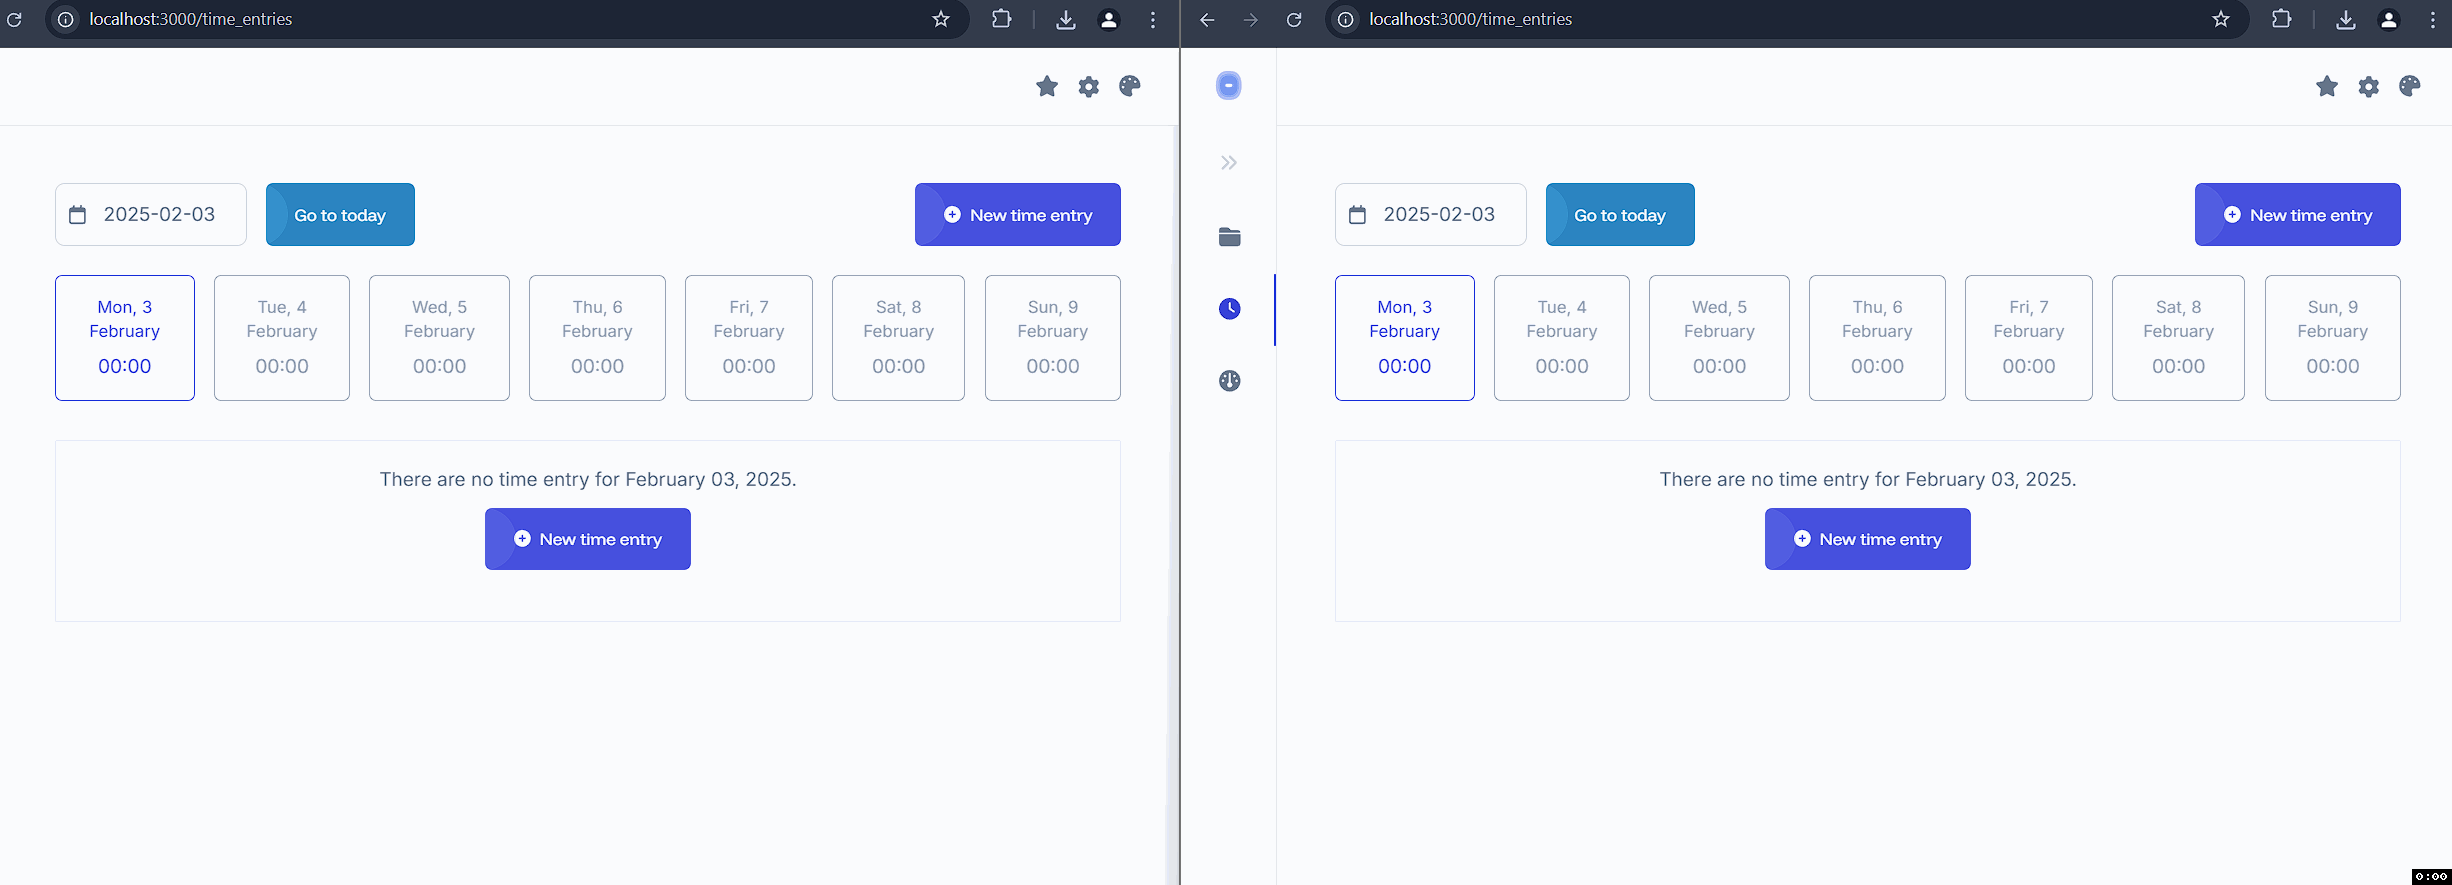Select Sat, 8 February in left window
This screenshot has height=885, width=2452.
click(898, 338)
